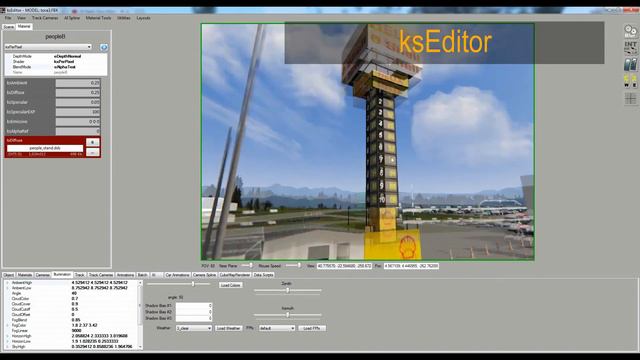Viewport: 640px width, 360px height.
Task: Switch to the Batch tab
Action: (x=142, y=275)
